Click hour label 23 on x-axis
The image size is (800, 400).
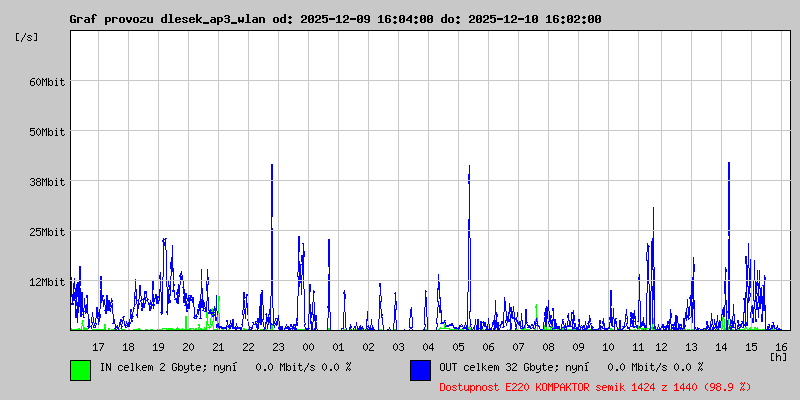click(278, 347)
